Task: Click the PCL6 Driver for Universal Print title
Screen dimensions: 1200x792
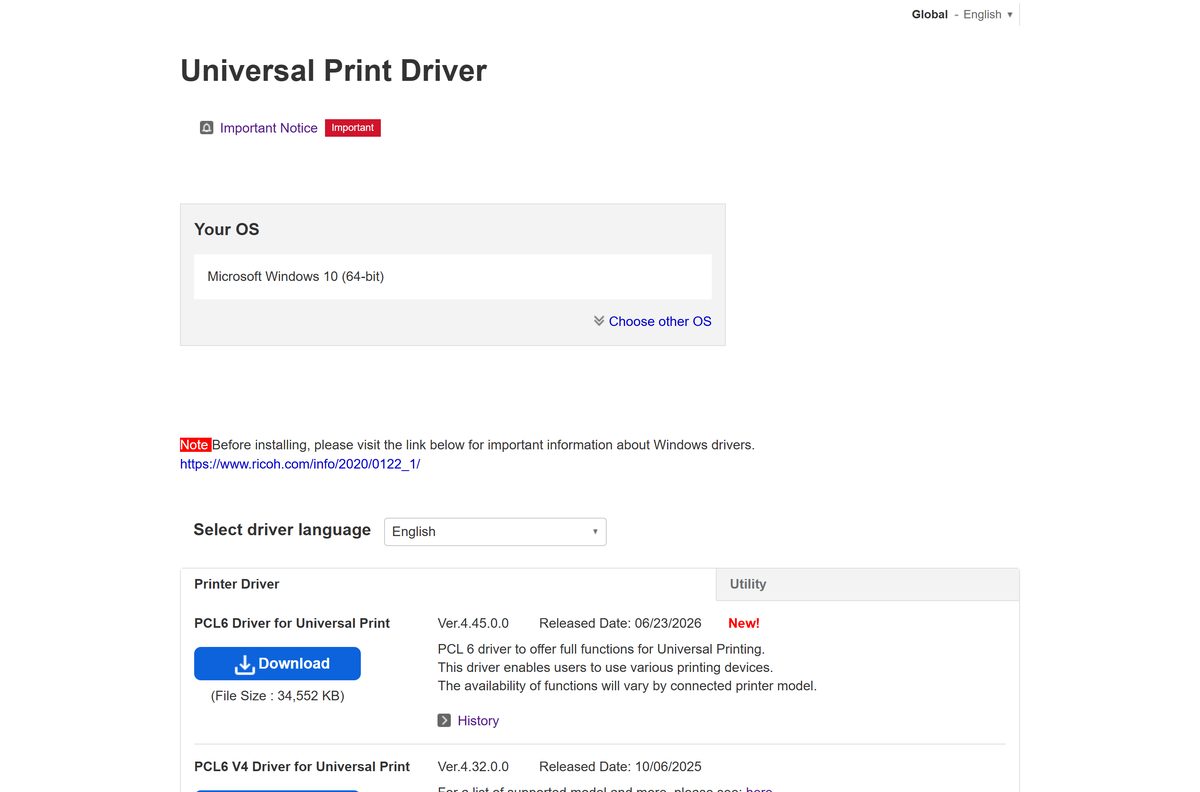Action: pos(292,623)
